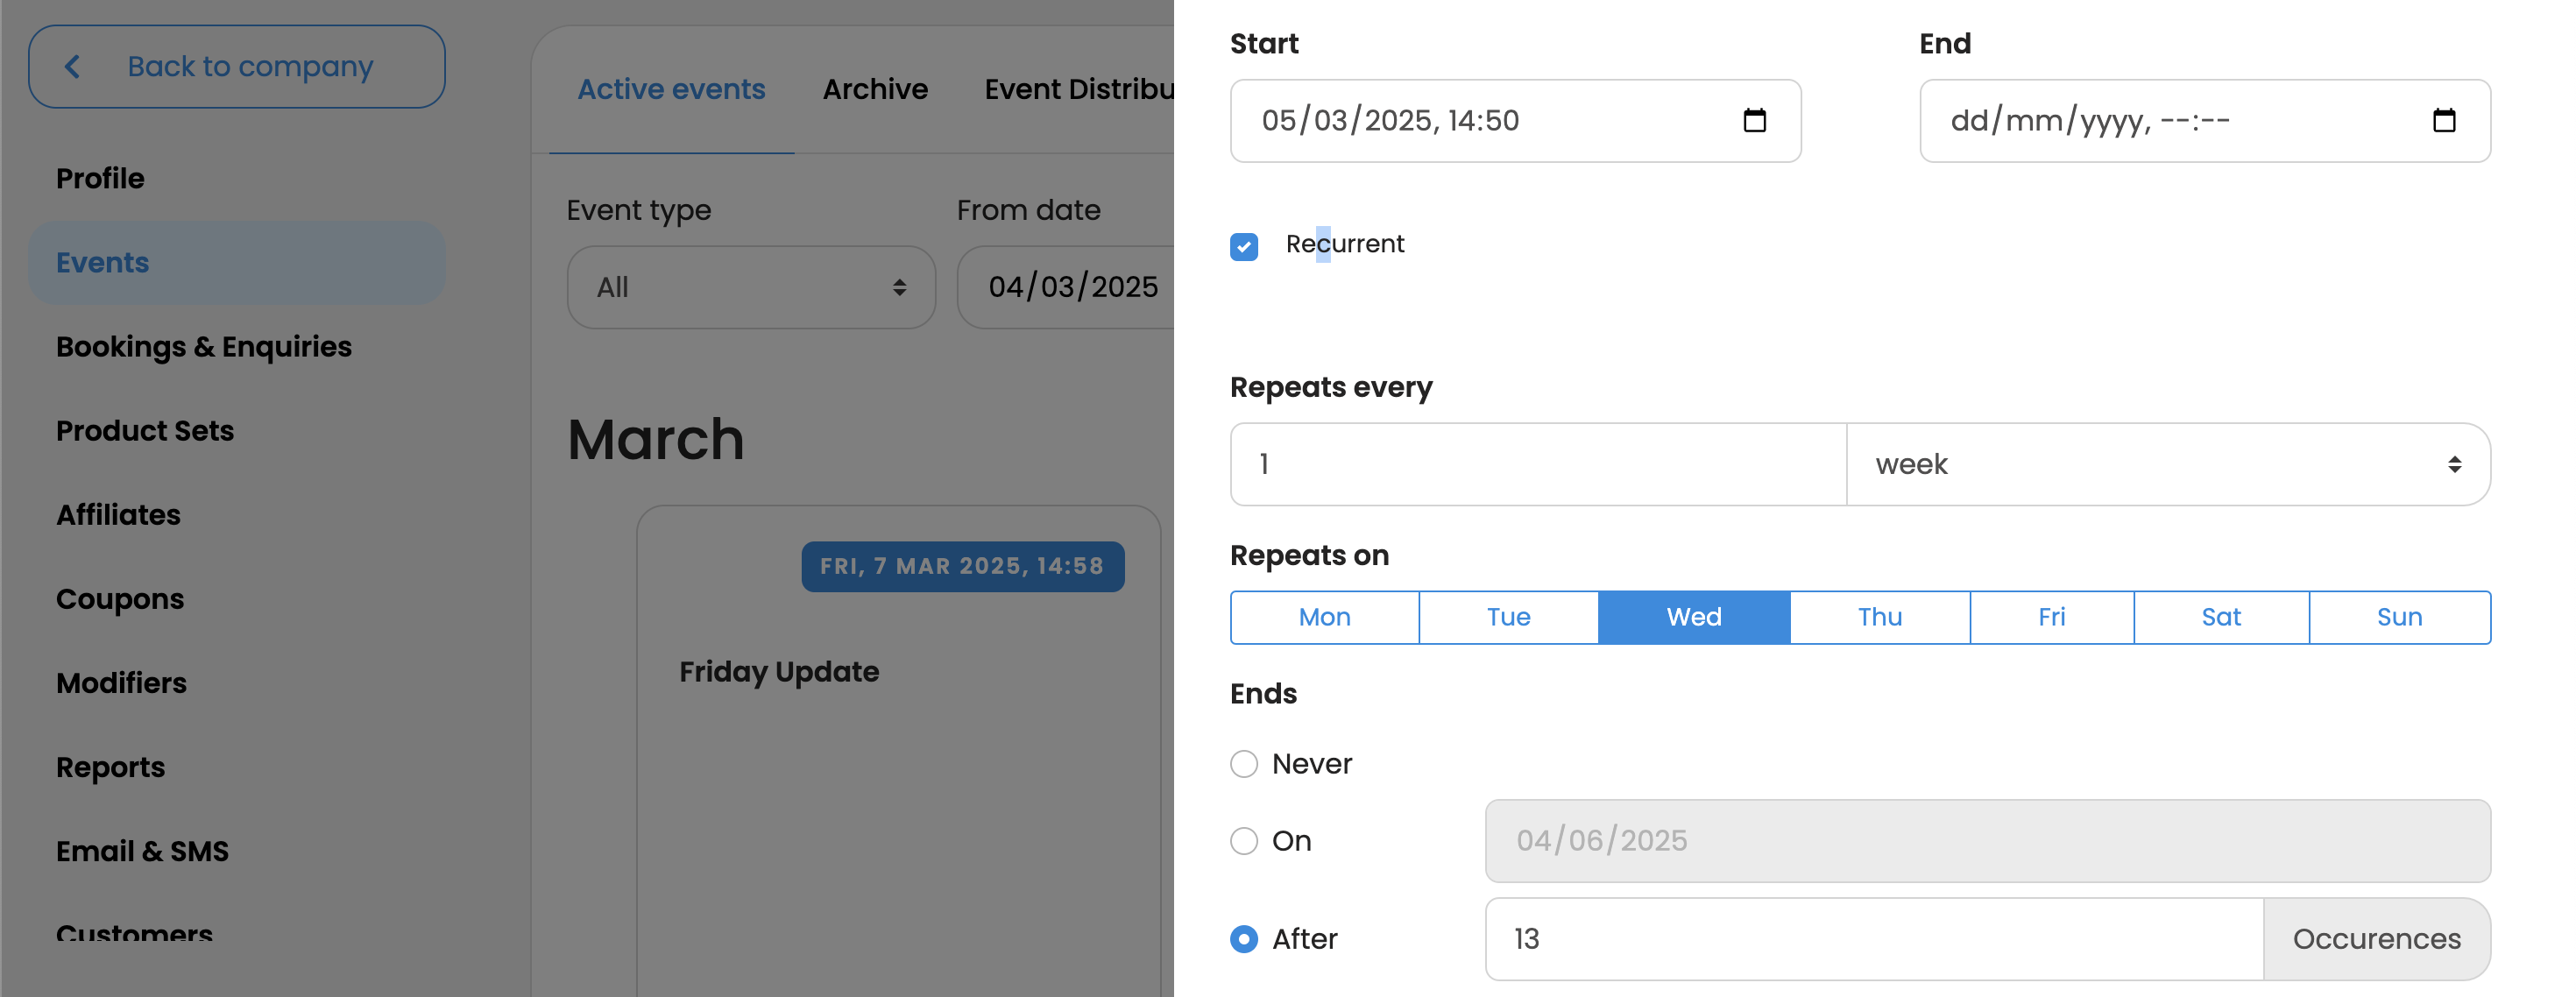Deselect Wed in Repeats on
Viewport: 2576px width, 997px height.
(1693, 617)
